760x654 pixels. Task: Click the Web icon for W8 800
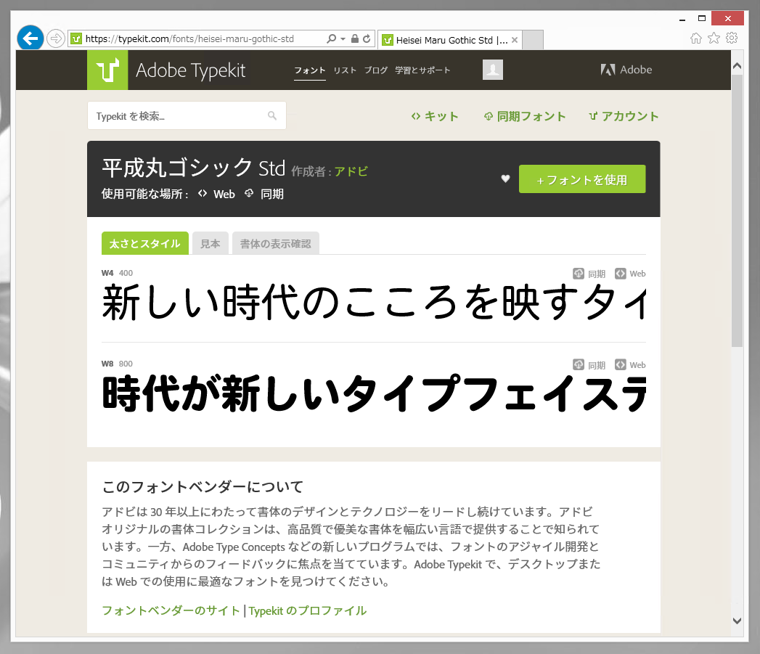pos(620,365)
